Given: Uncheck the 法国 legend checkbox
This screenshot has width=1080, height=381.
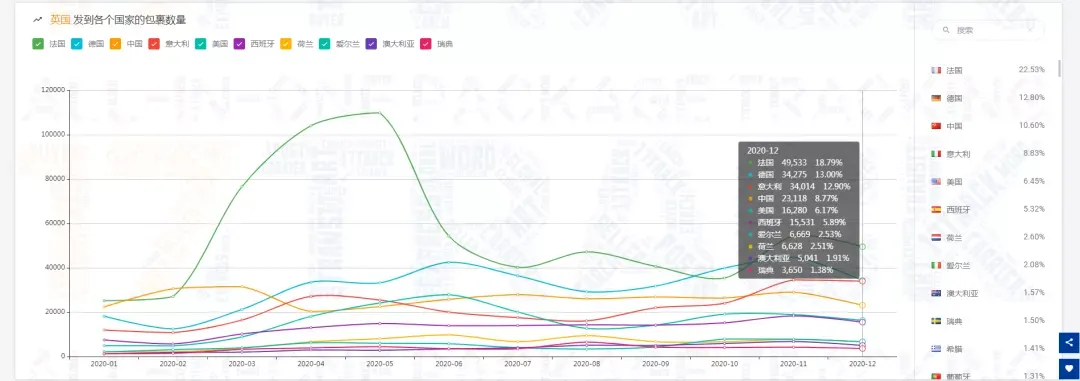Looking at the screenshot, I should [x=39, y=43].
